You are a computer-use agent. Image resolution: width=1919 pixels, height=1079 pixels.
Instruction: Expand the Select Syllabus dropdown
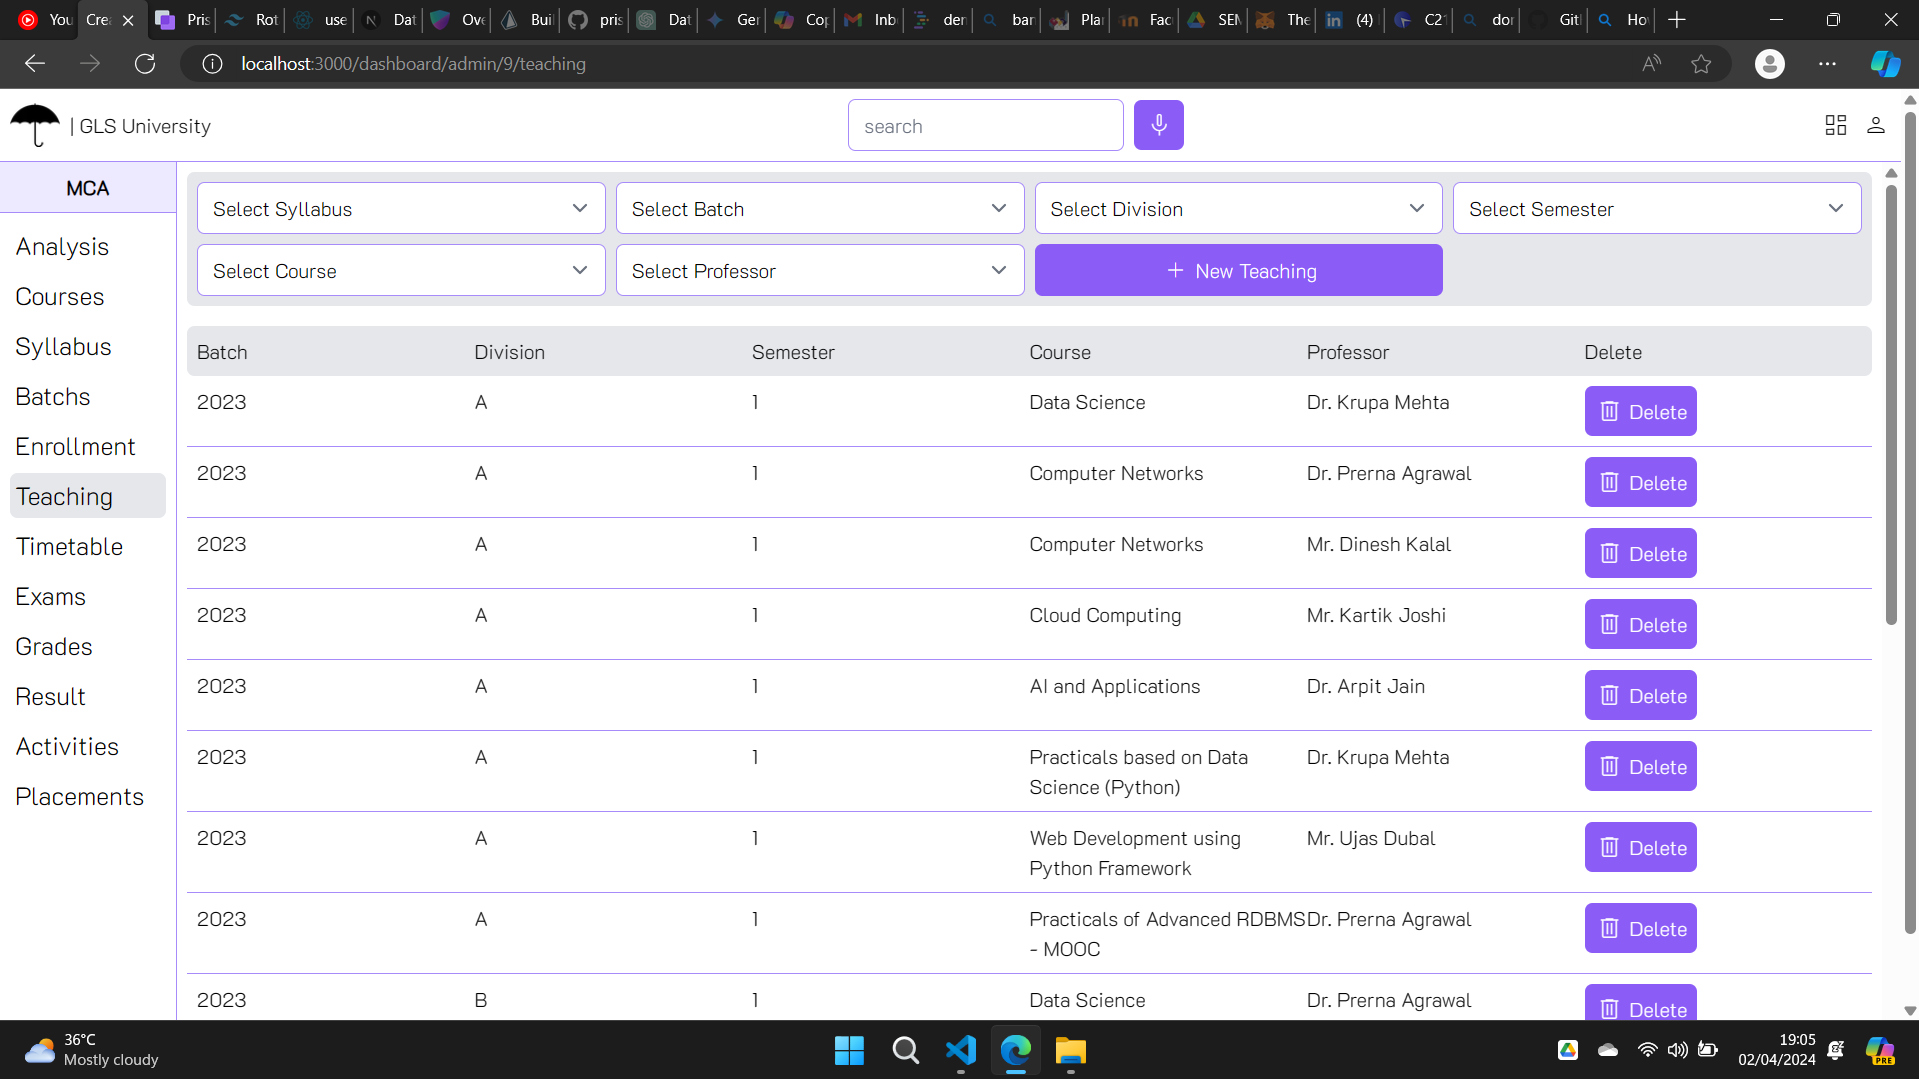coord(401,209)
